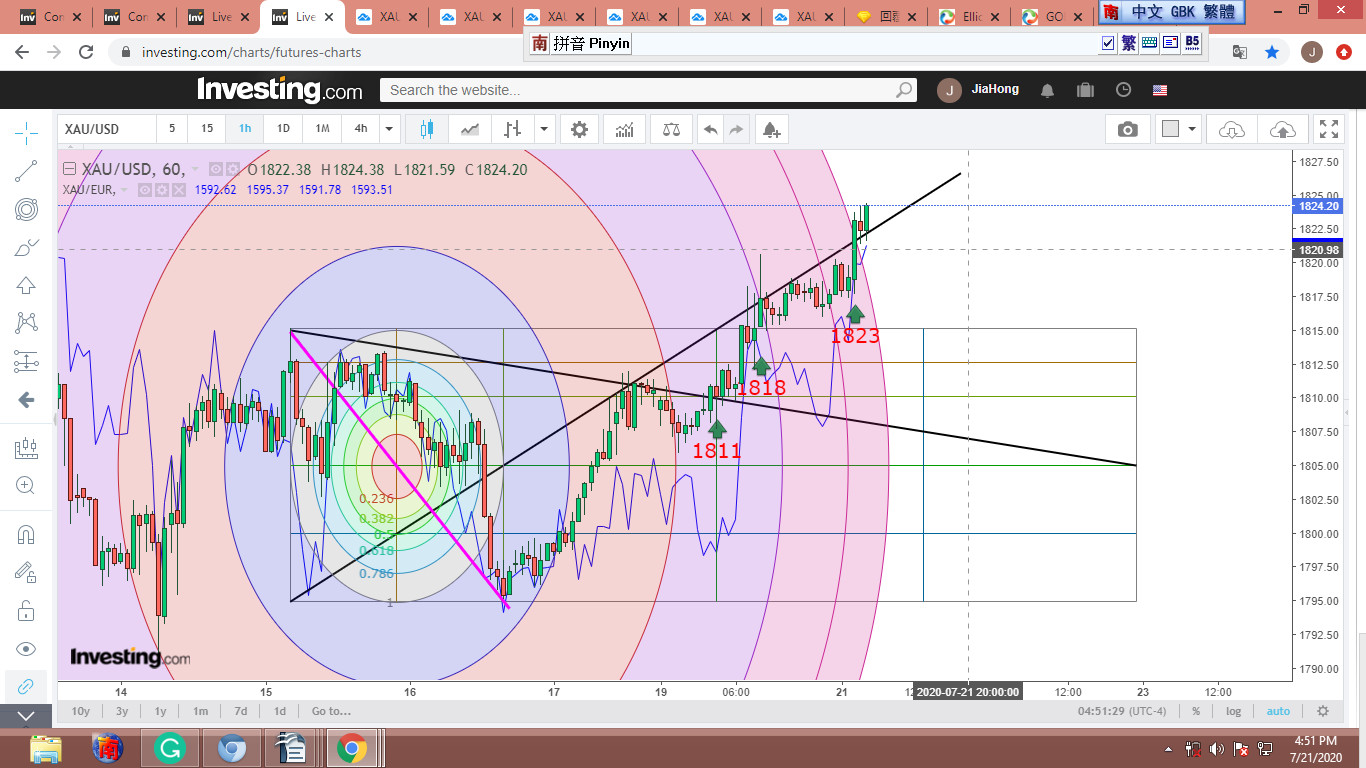Open the Compare symbols scale icon
The height and width of the screenshot is (768, 1366).
click(x=671, y=129)
